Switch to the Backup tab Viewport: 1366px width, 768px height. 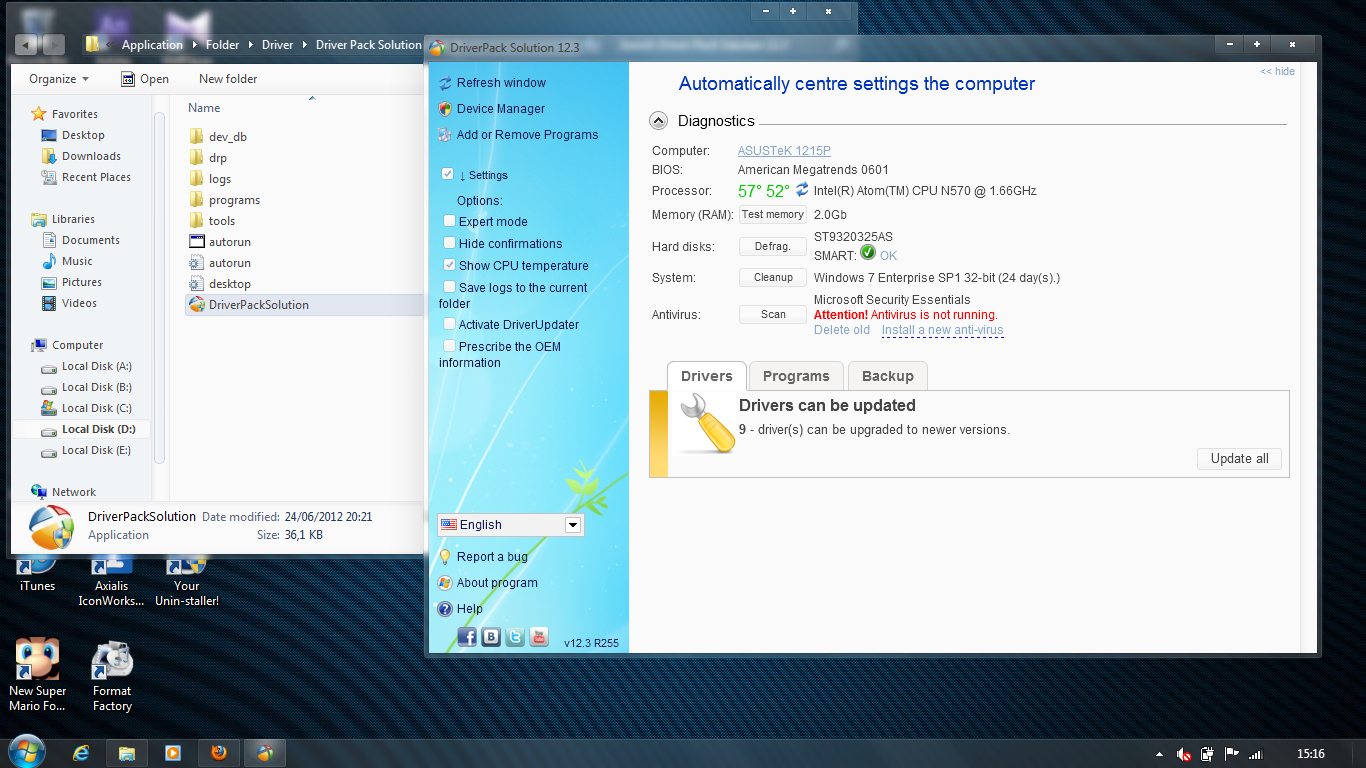(888, 376)
